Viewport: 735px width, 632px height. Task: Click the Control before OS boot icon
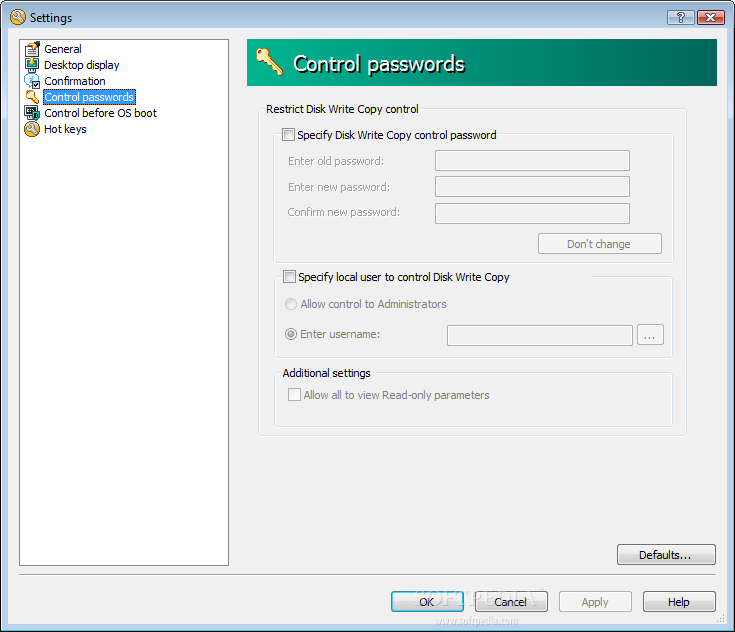point(32,113)
